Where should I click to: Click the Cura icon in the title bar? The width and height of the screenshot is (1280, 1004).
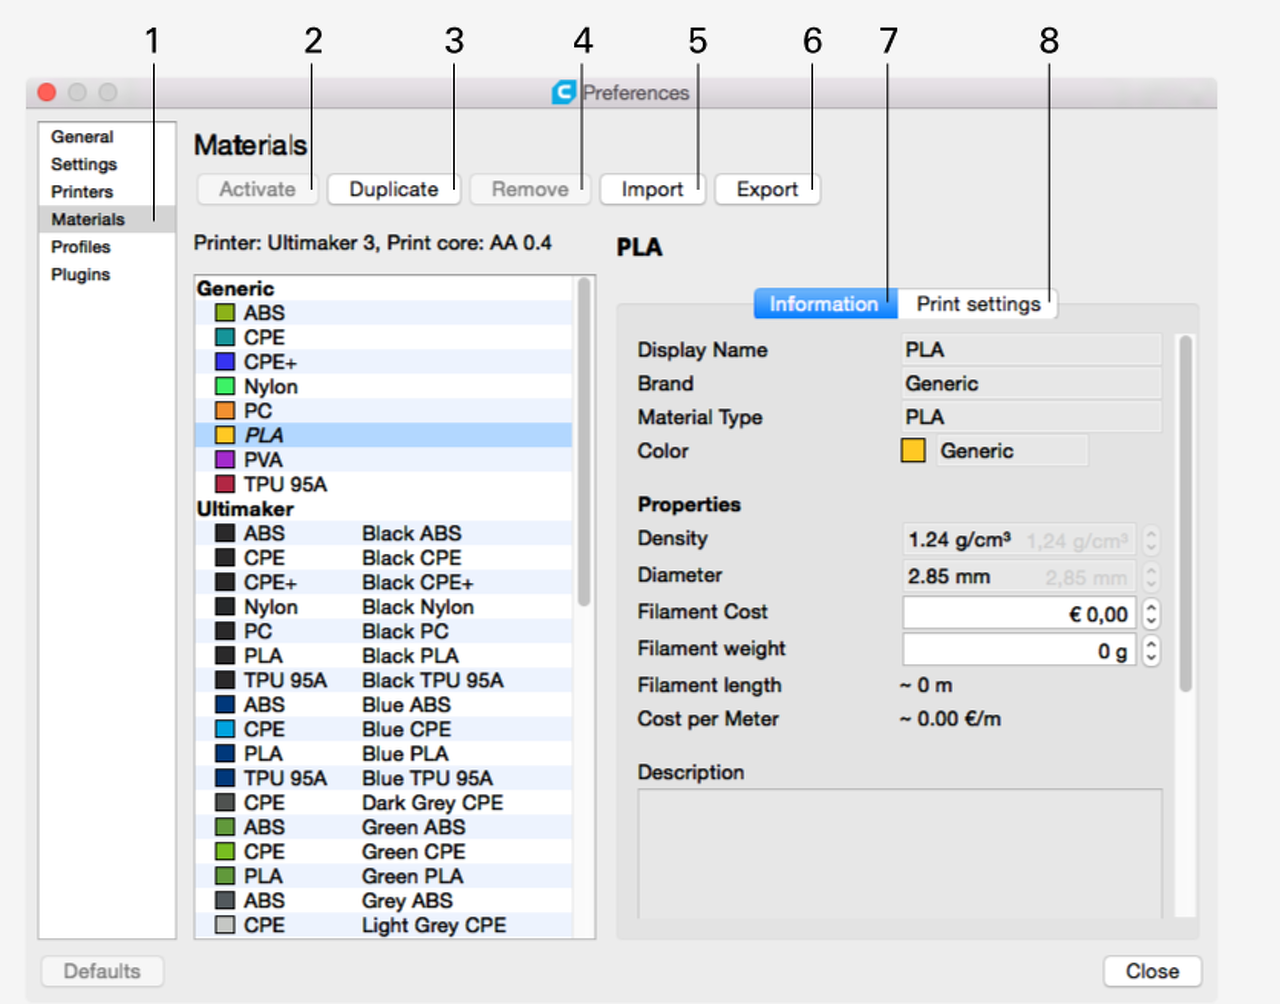[x=563, y=92]
